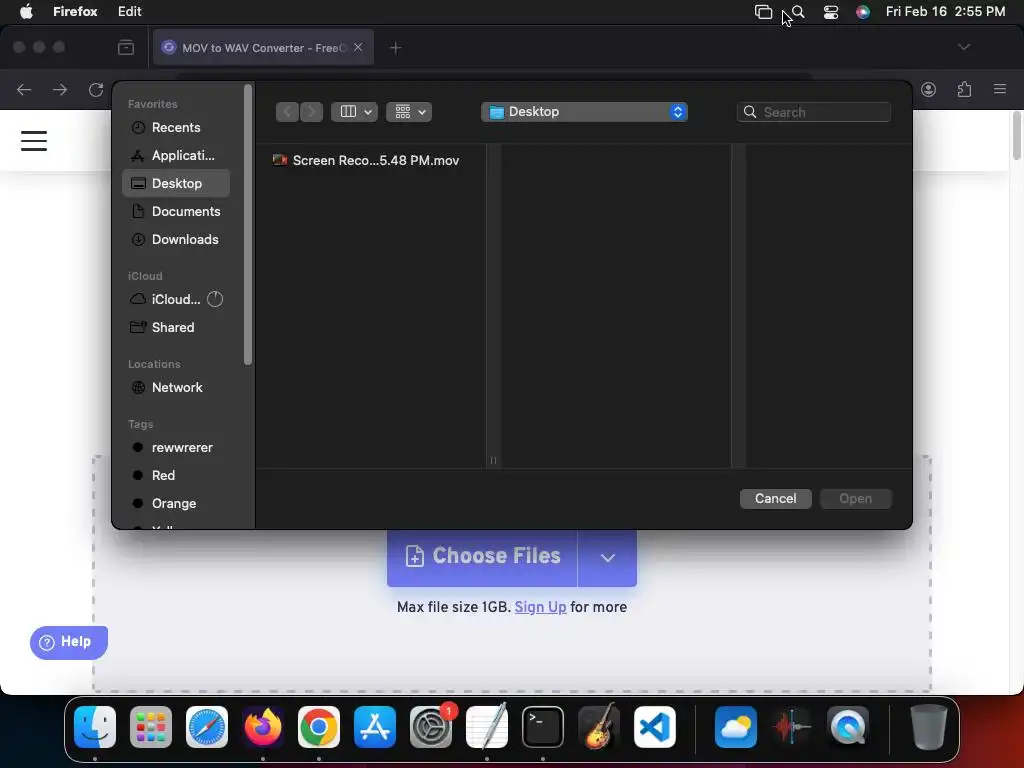Select Applications in the sidebar
The width and height of the screenshot is (1024, 768).
pos(176,155)
